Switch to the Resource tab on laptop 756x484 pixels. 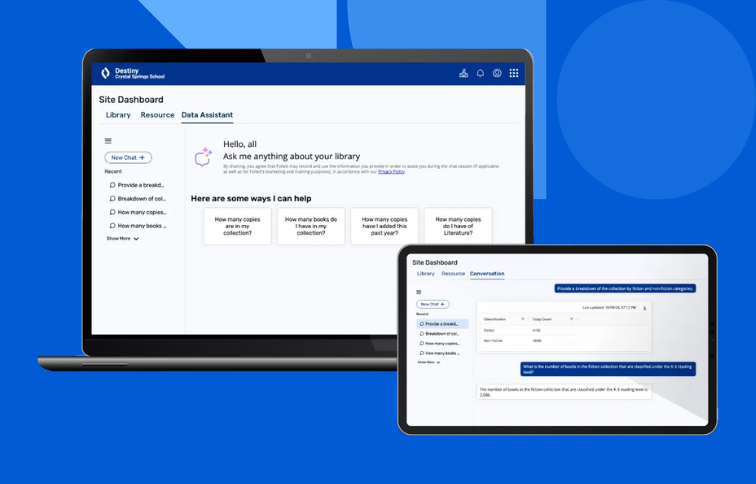pos(157,115)
